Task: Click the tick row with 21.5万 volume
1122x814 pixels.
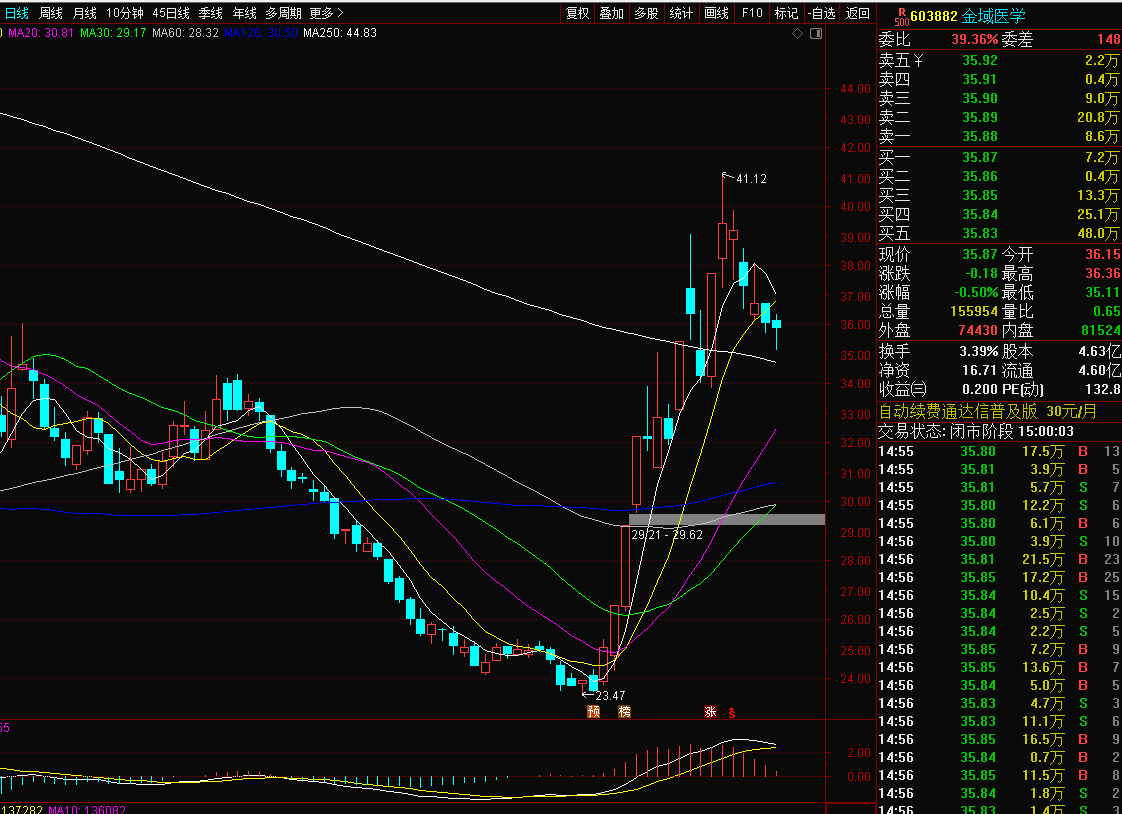Action: coord(999,559)
